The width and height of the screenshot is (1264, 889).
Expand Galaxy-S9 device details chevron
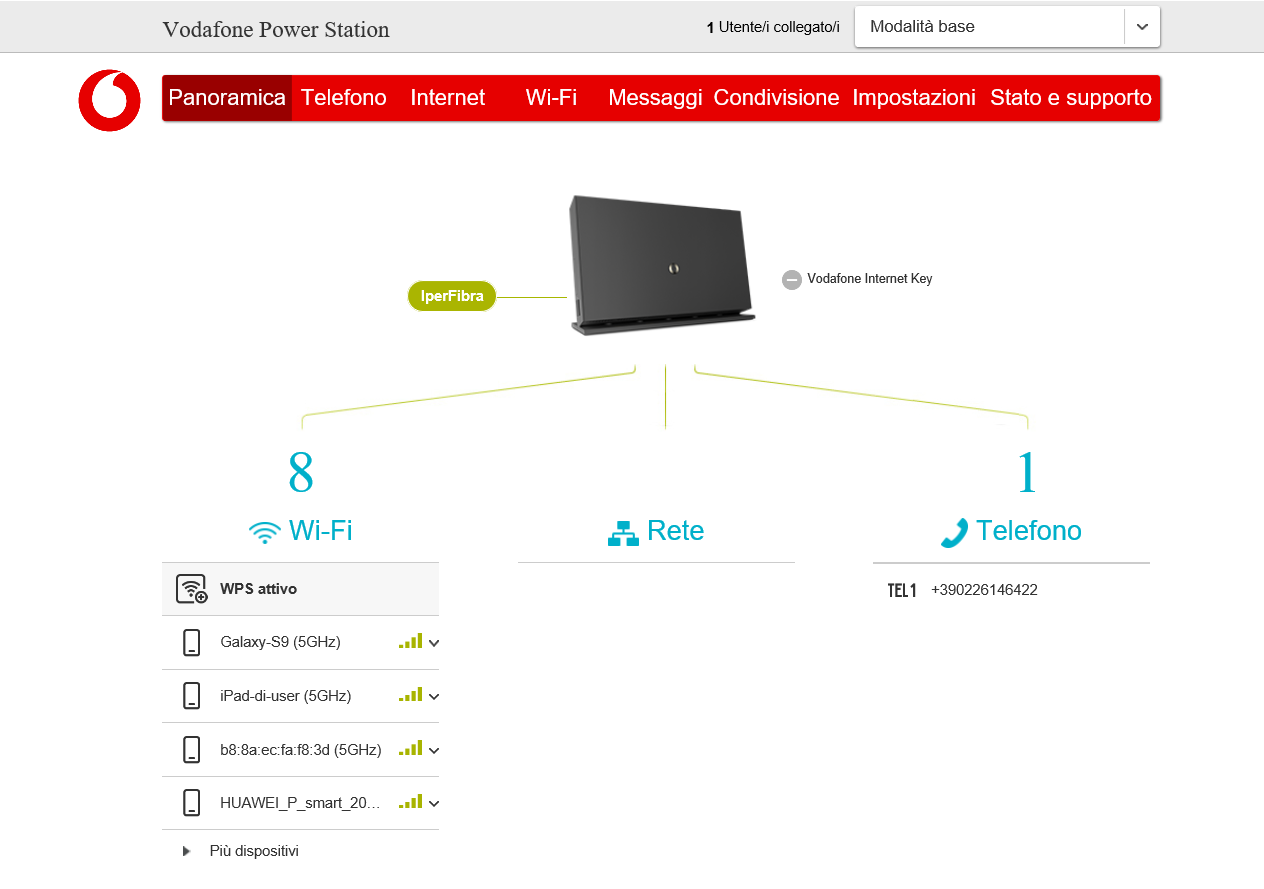[x=434, y=643]
